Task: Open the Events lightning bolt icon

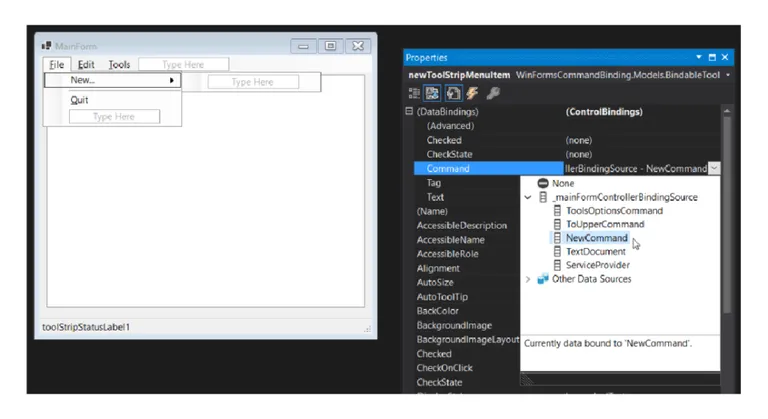Action: tap(473, 93)
